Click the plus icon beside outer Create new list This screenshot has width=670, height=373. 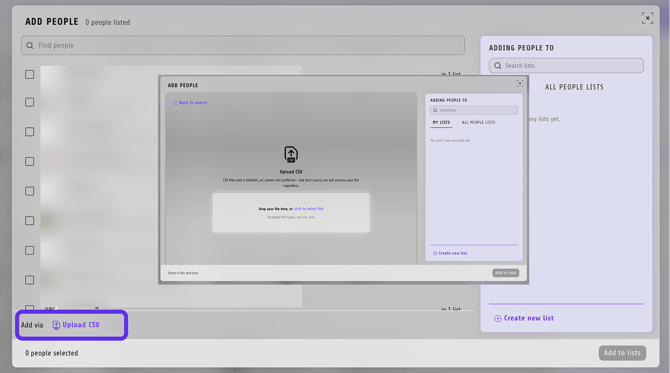pos(497,318)
